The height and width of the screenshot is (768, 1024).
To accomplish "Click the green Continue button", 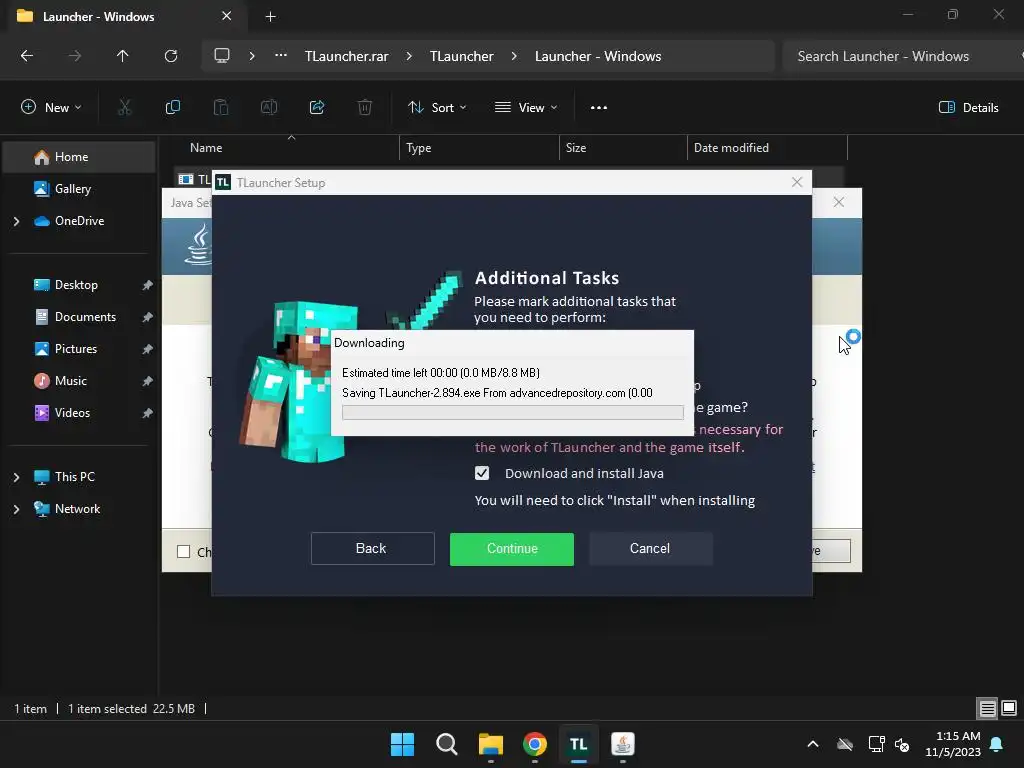I will click(511, 549).
